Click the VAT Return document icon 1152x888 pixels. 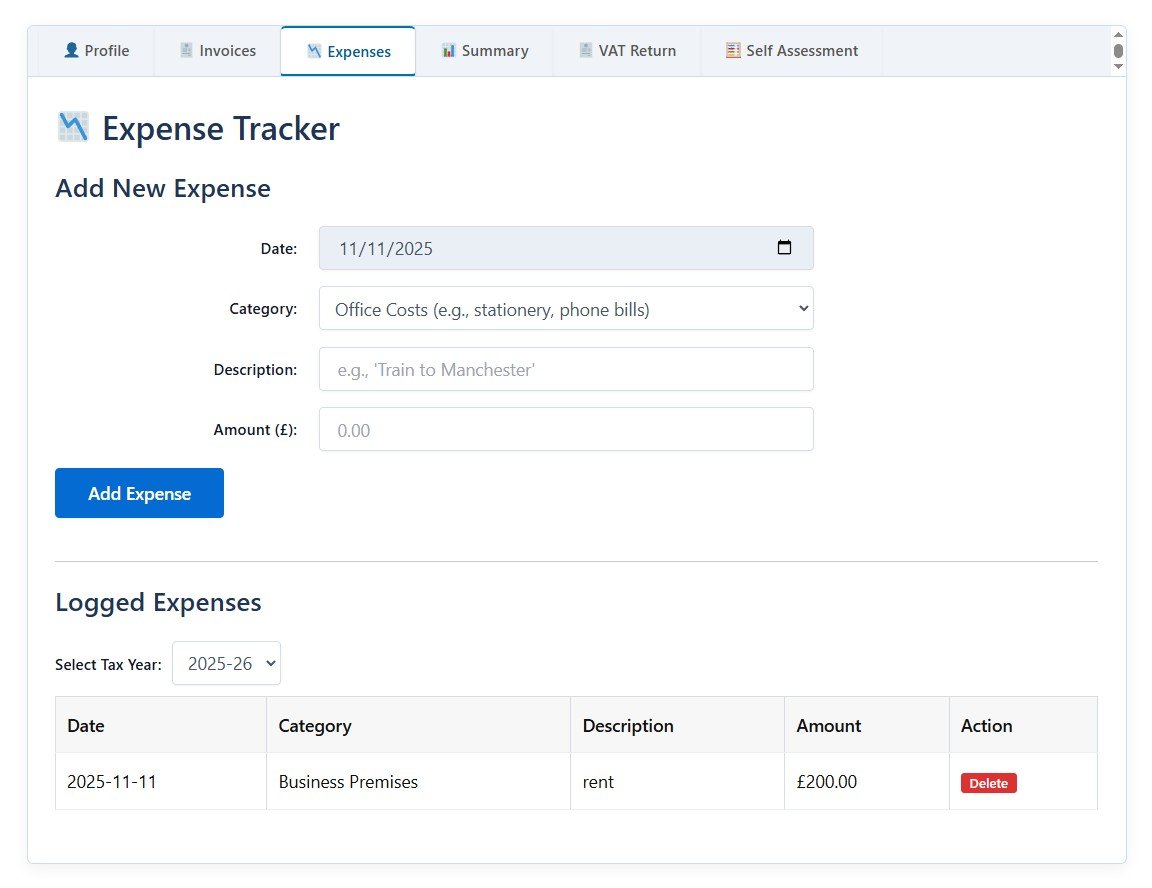584,50
